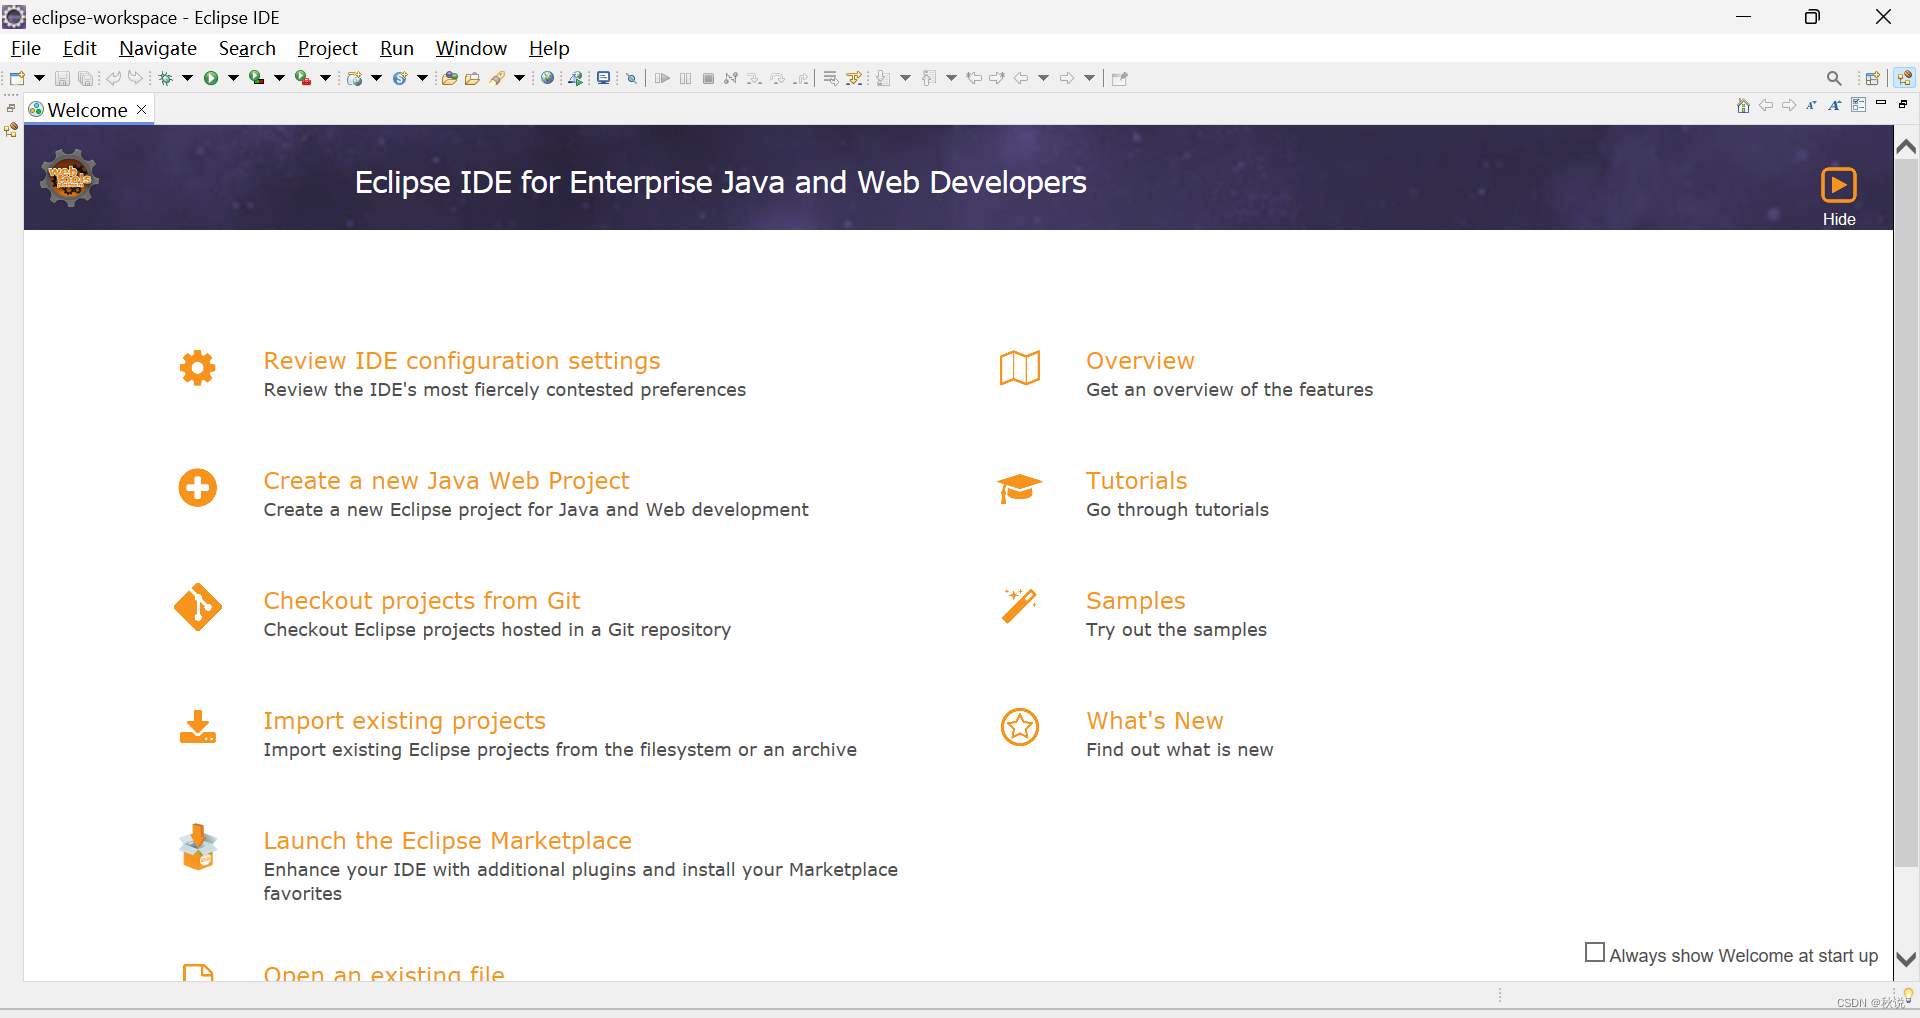
Task: Click the Terminate stop square icon
Action: (x=708, y=78)
